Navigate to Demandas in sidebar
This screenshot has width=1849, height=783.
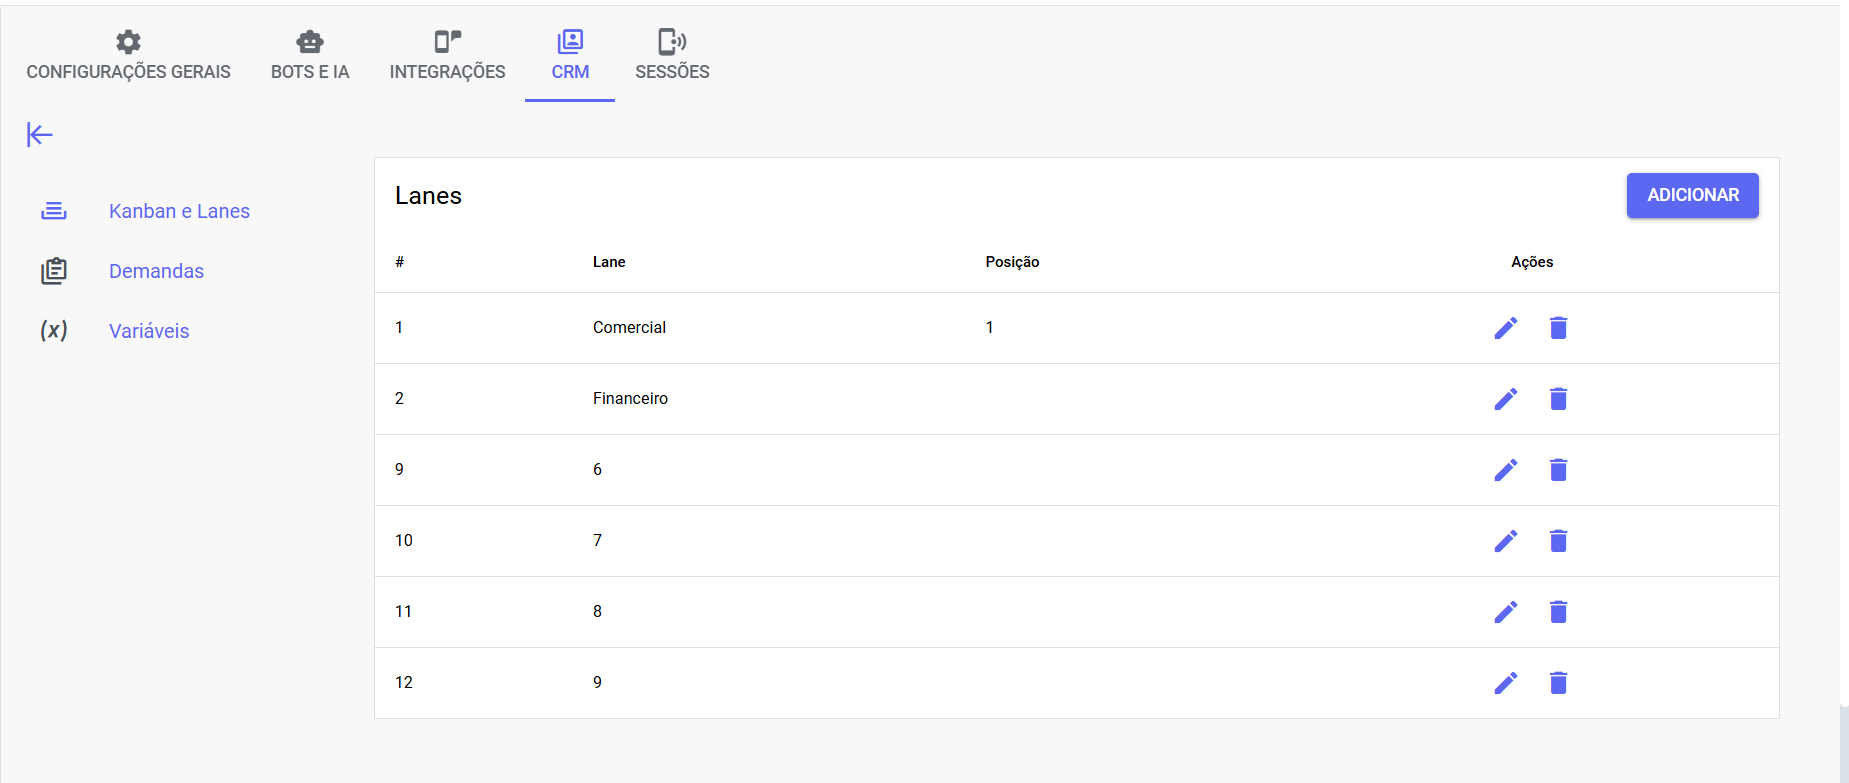[x=156, y=271]
